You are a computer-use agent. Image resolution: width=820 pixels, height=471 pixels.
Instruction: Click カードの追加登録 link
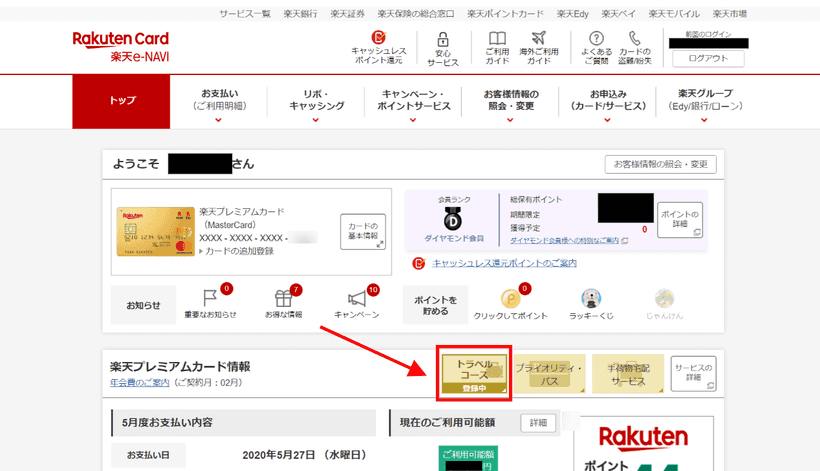(x=239, y=251)
